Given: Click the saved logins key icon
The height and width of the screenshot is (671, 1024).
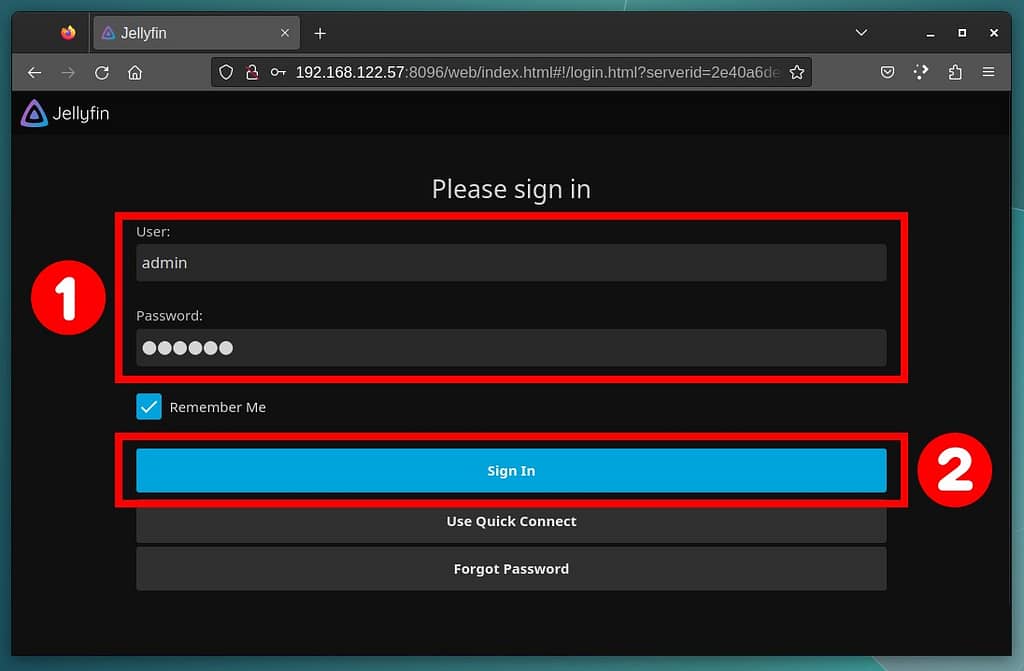Looking at the screenshot, I should pos(278,73).
